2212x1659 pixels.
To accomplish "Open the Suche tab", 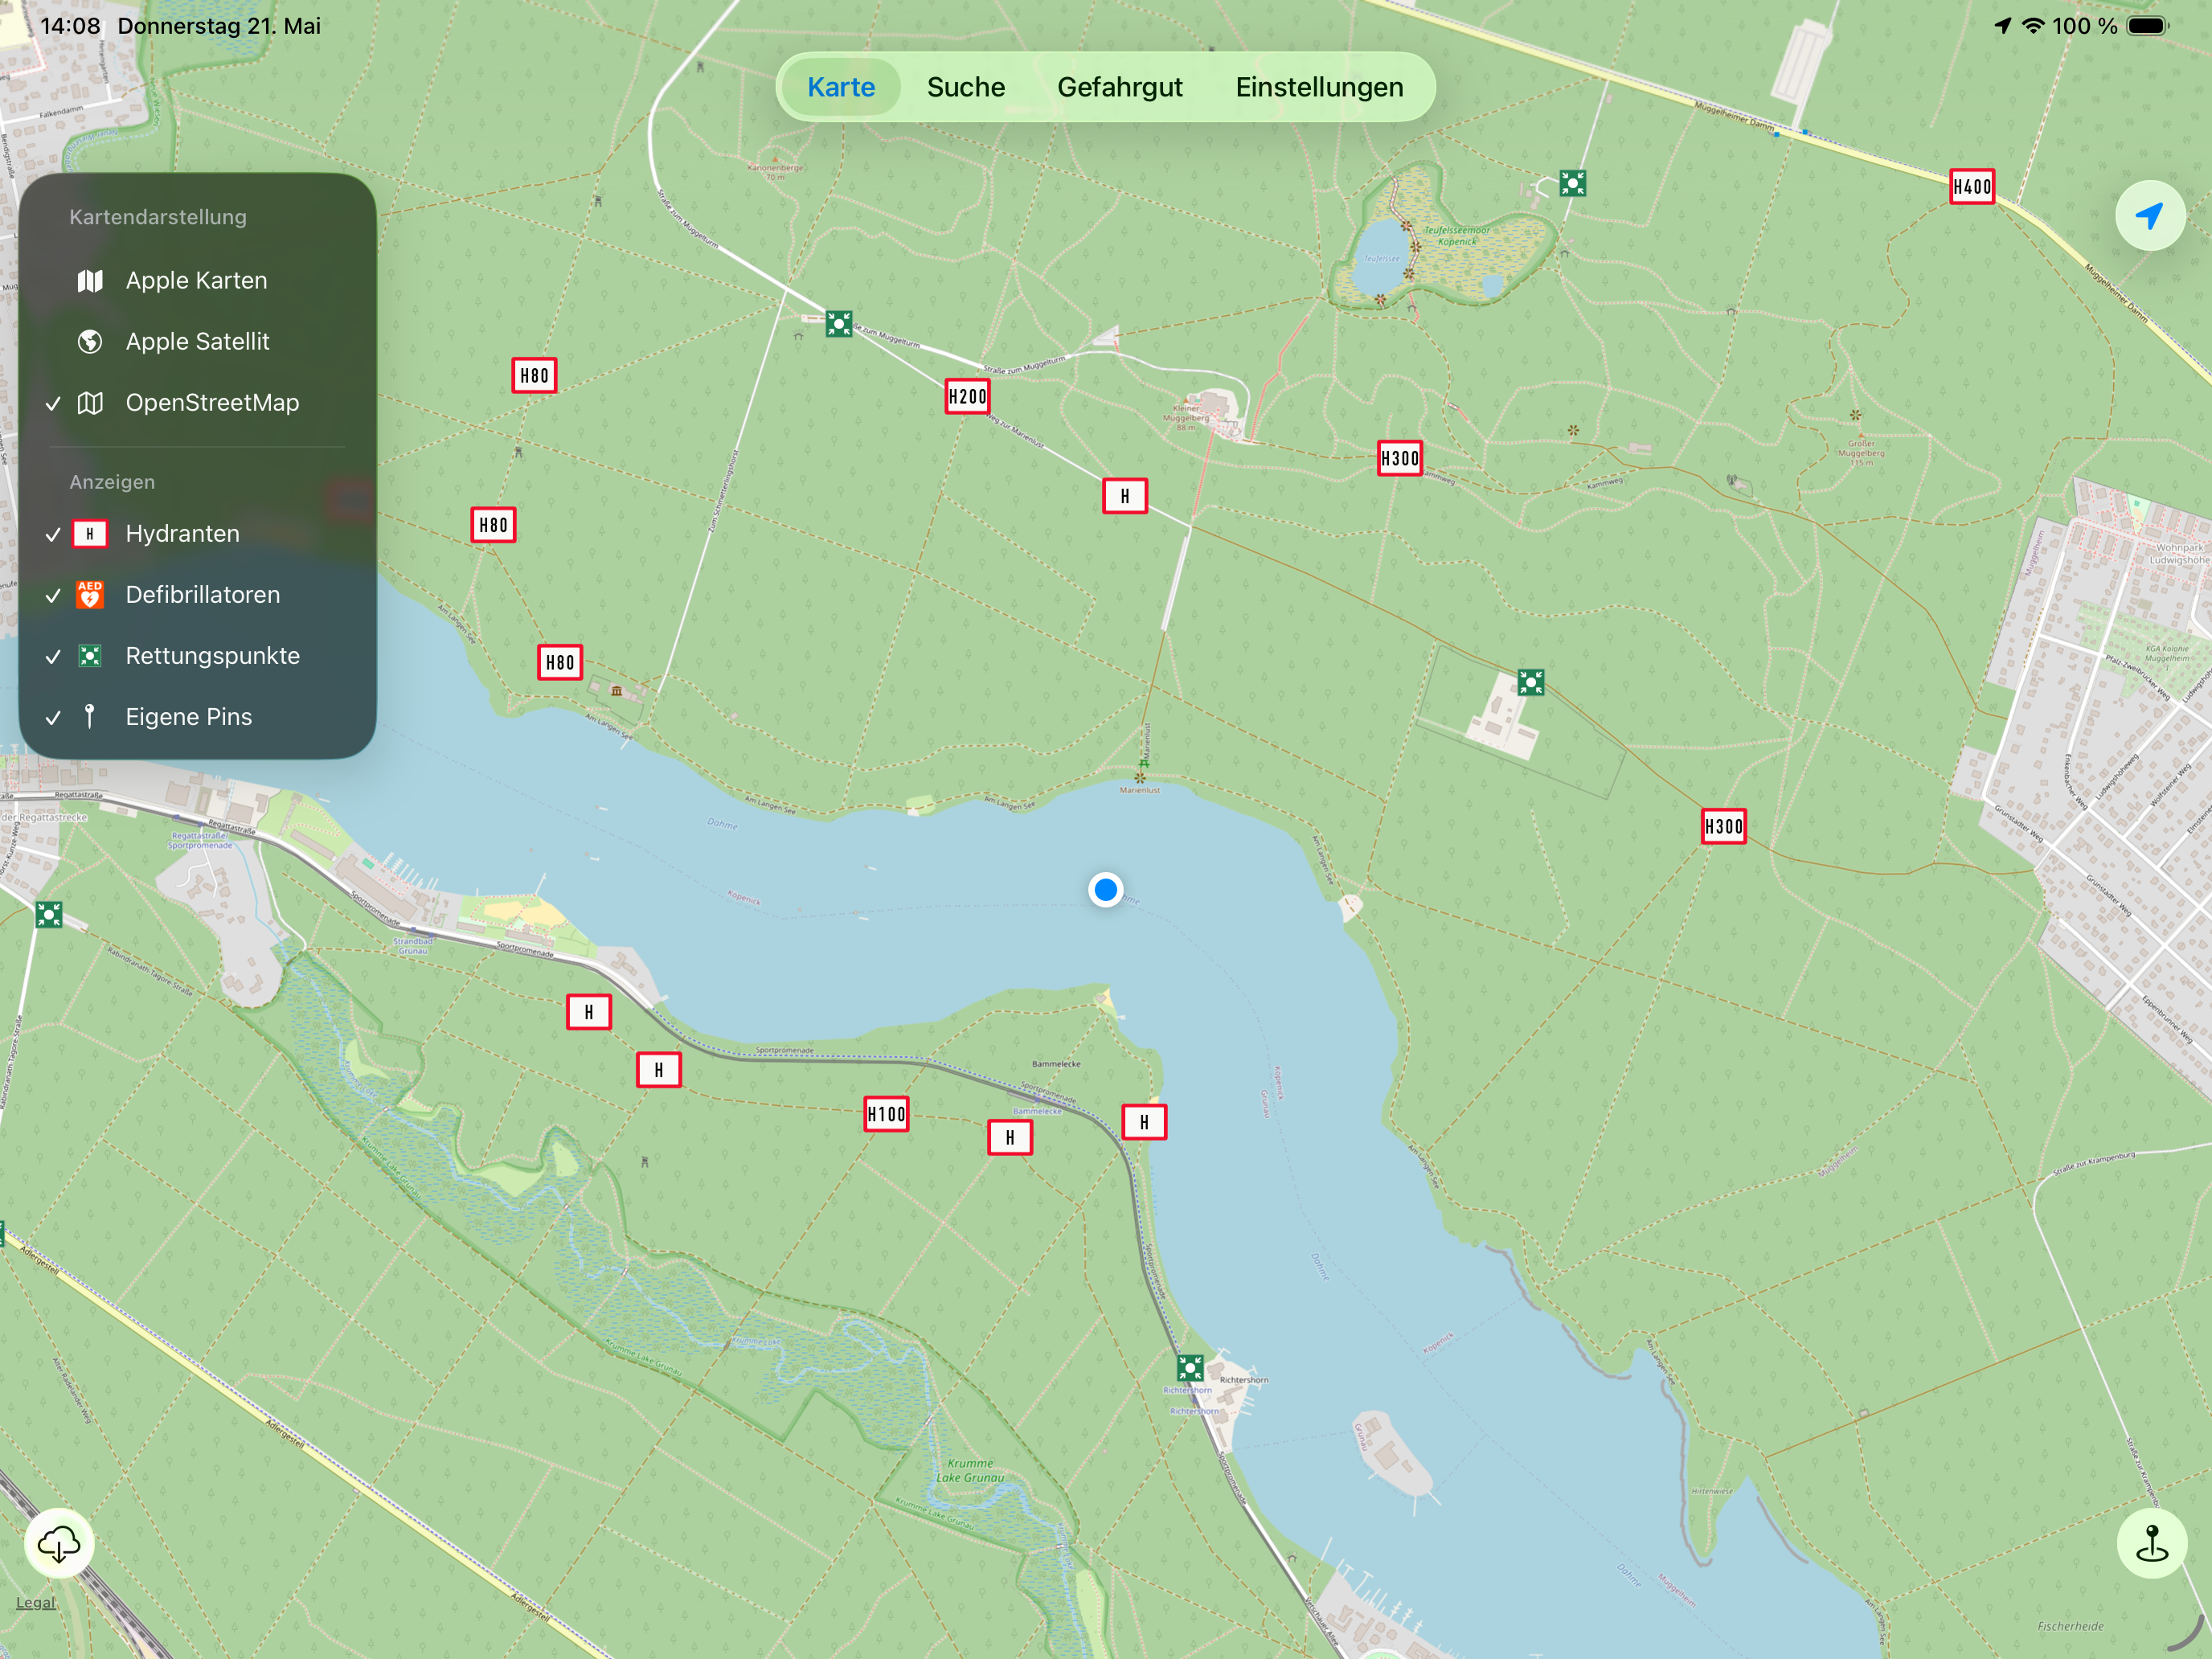I will click(966, 87).
